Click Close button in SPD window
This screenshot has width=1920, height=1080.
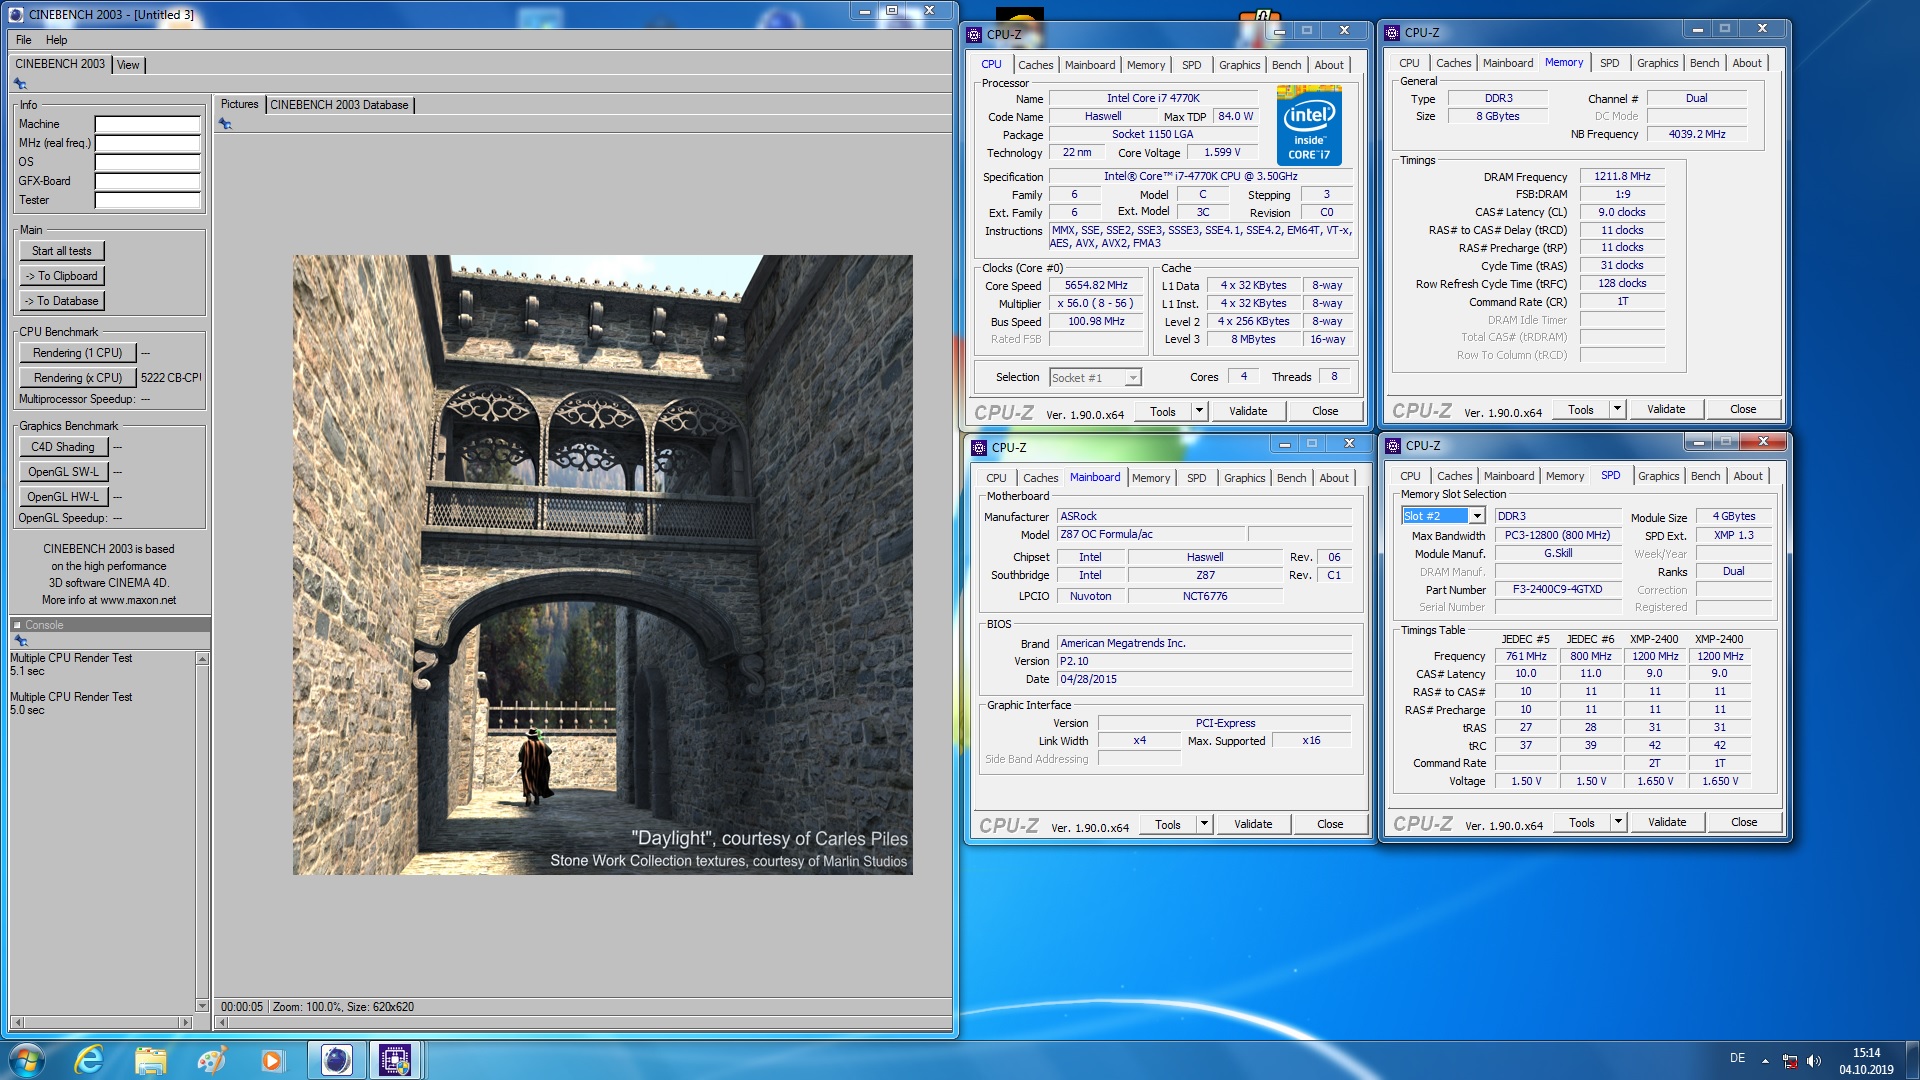click(x=1743, y=822)
